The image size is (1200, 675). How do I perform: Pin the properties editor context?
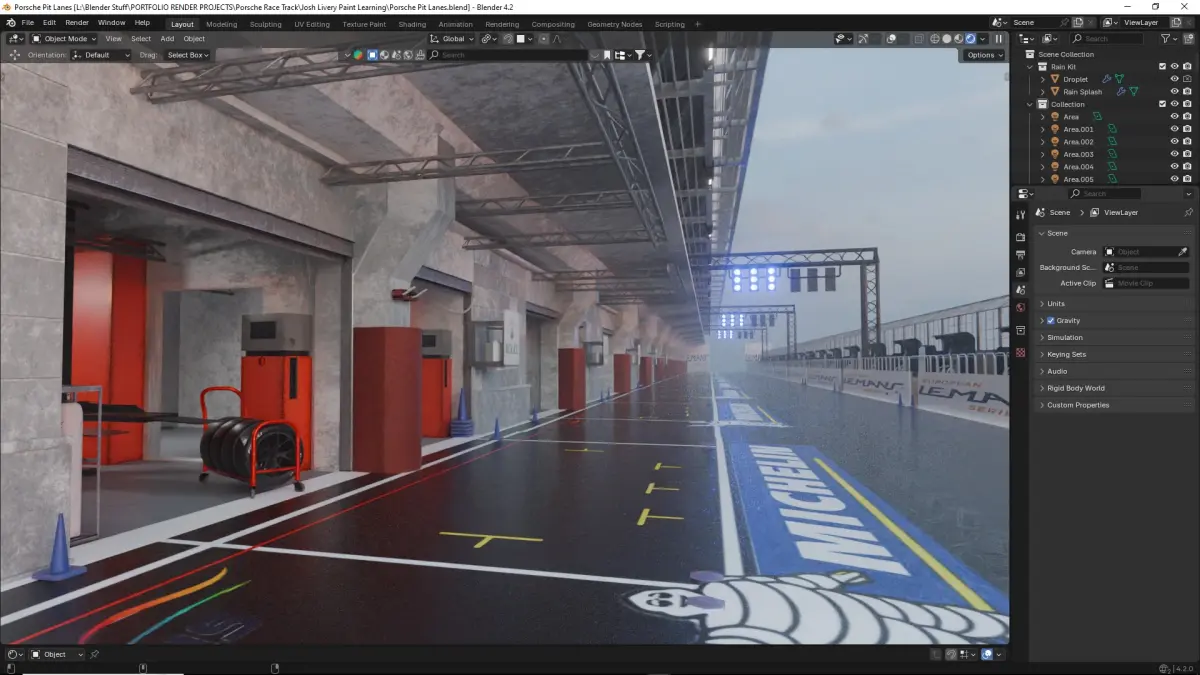tap(1188, 213)
